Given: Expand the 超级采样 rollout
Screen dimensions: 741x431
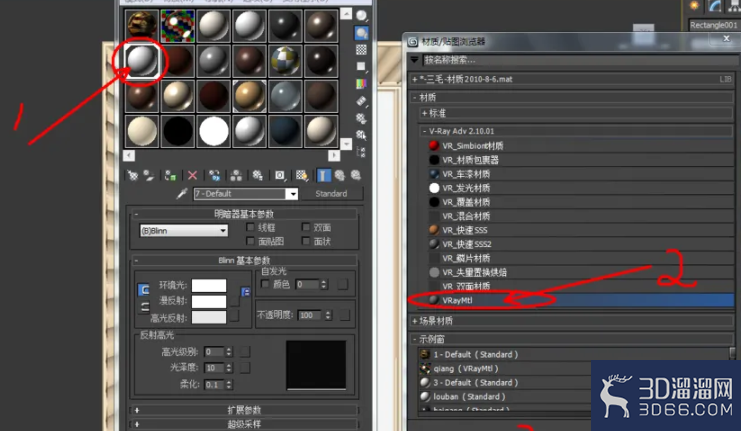Looking at the screenshot, I should tap(244, 424).
